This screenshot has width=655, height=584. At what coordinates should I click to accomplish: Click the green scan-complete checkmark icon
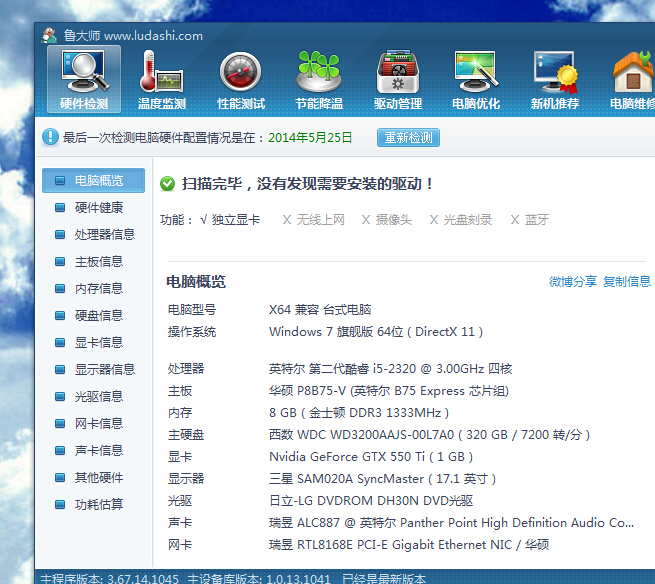[x=168, y=183]
